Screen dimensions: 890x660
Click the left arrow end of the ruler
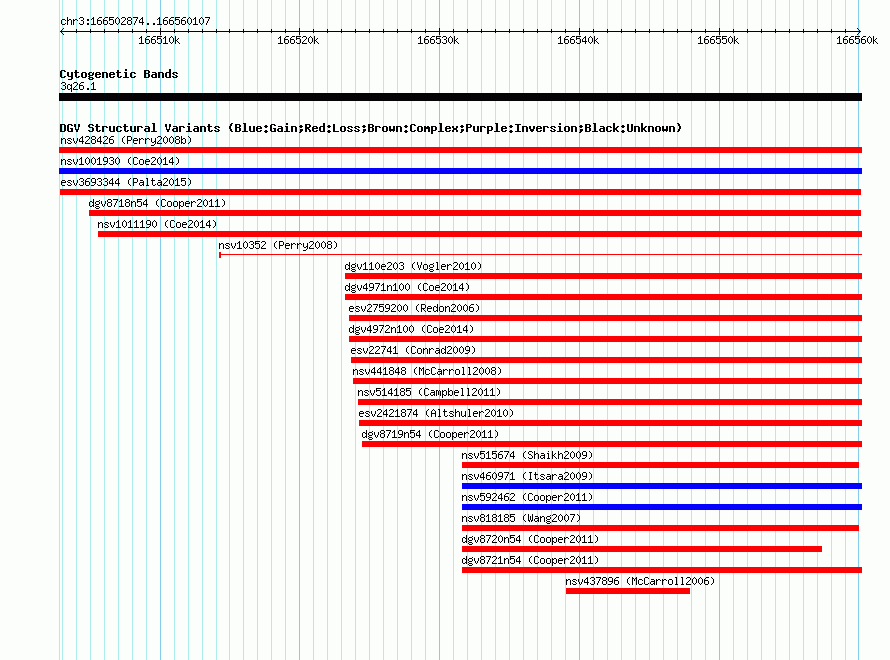(62, 31)
